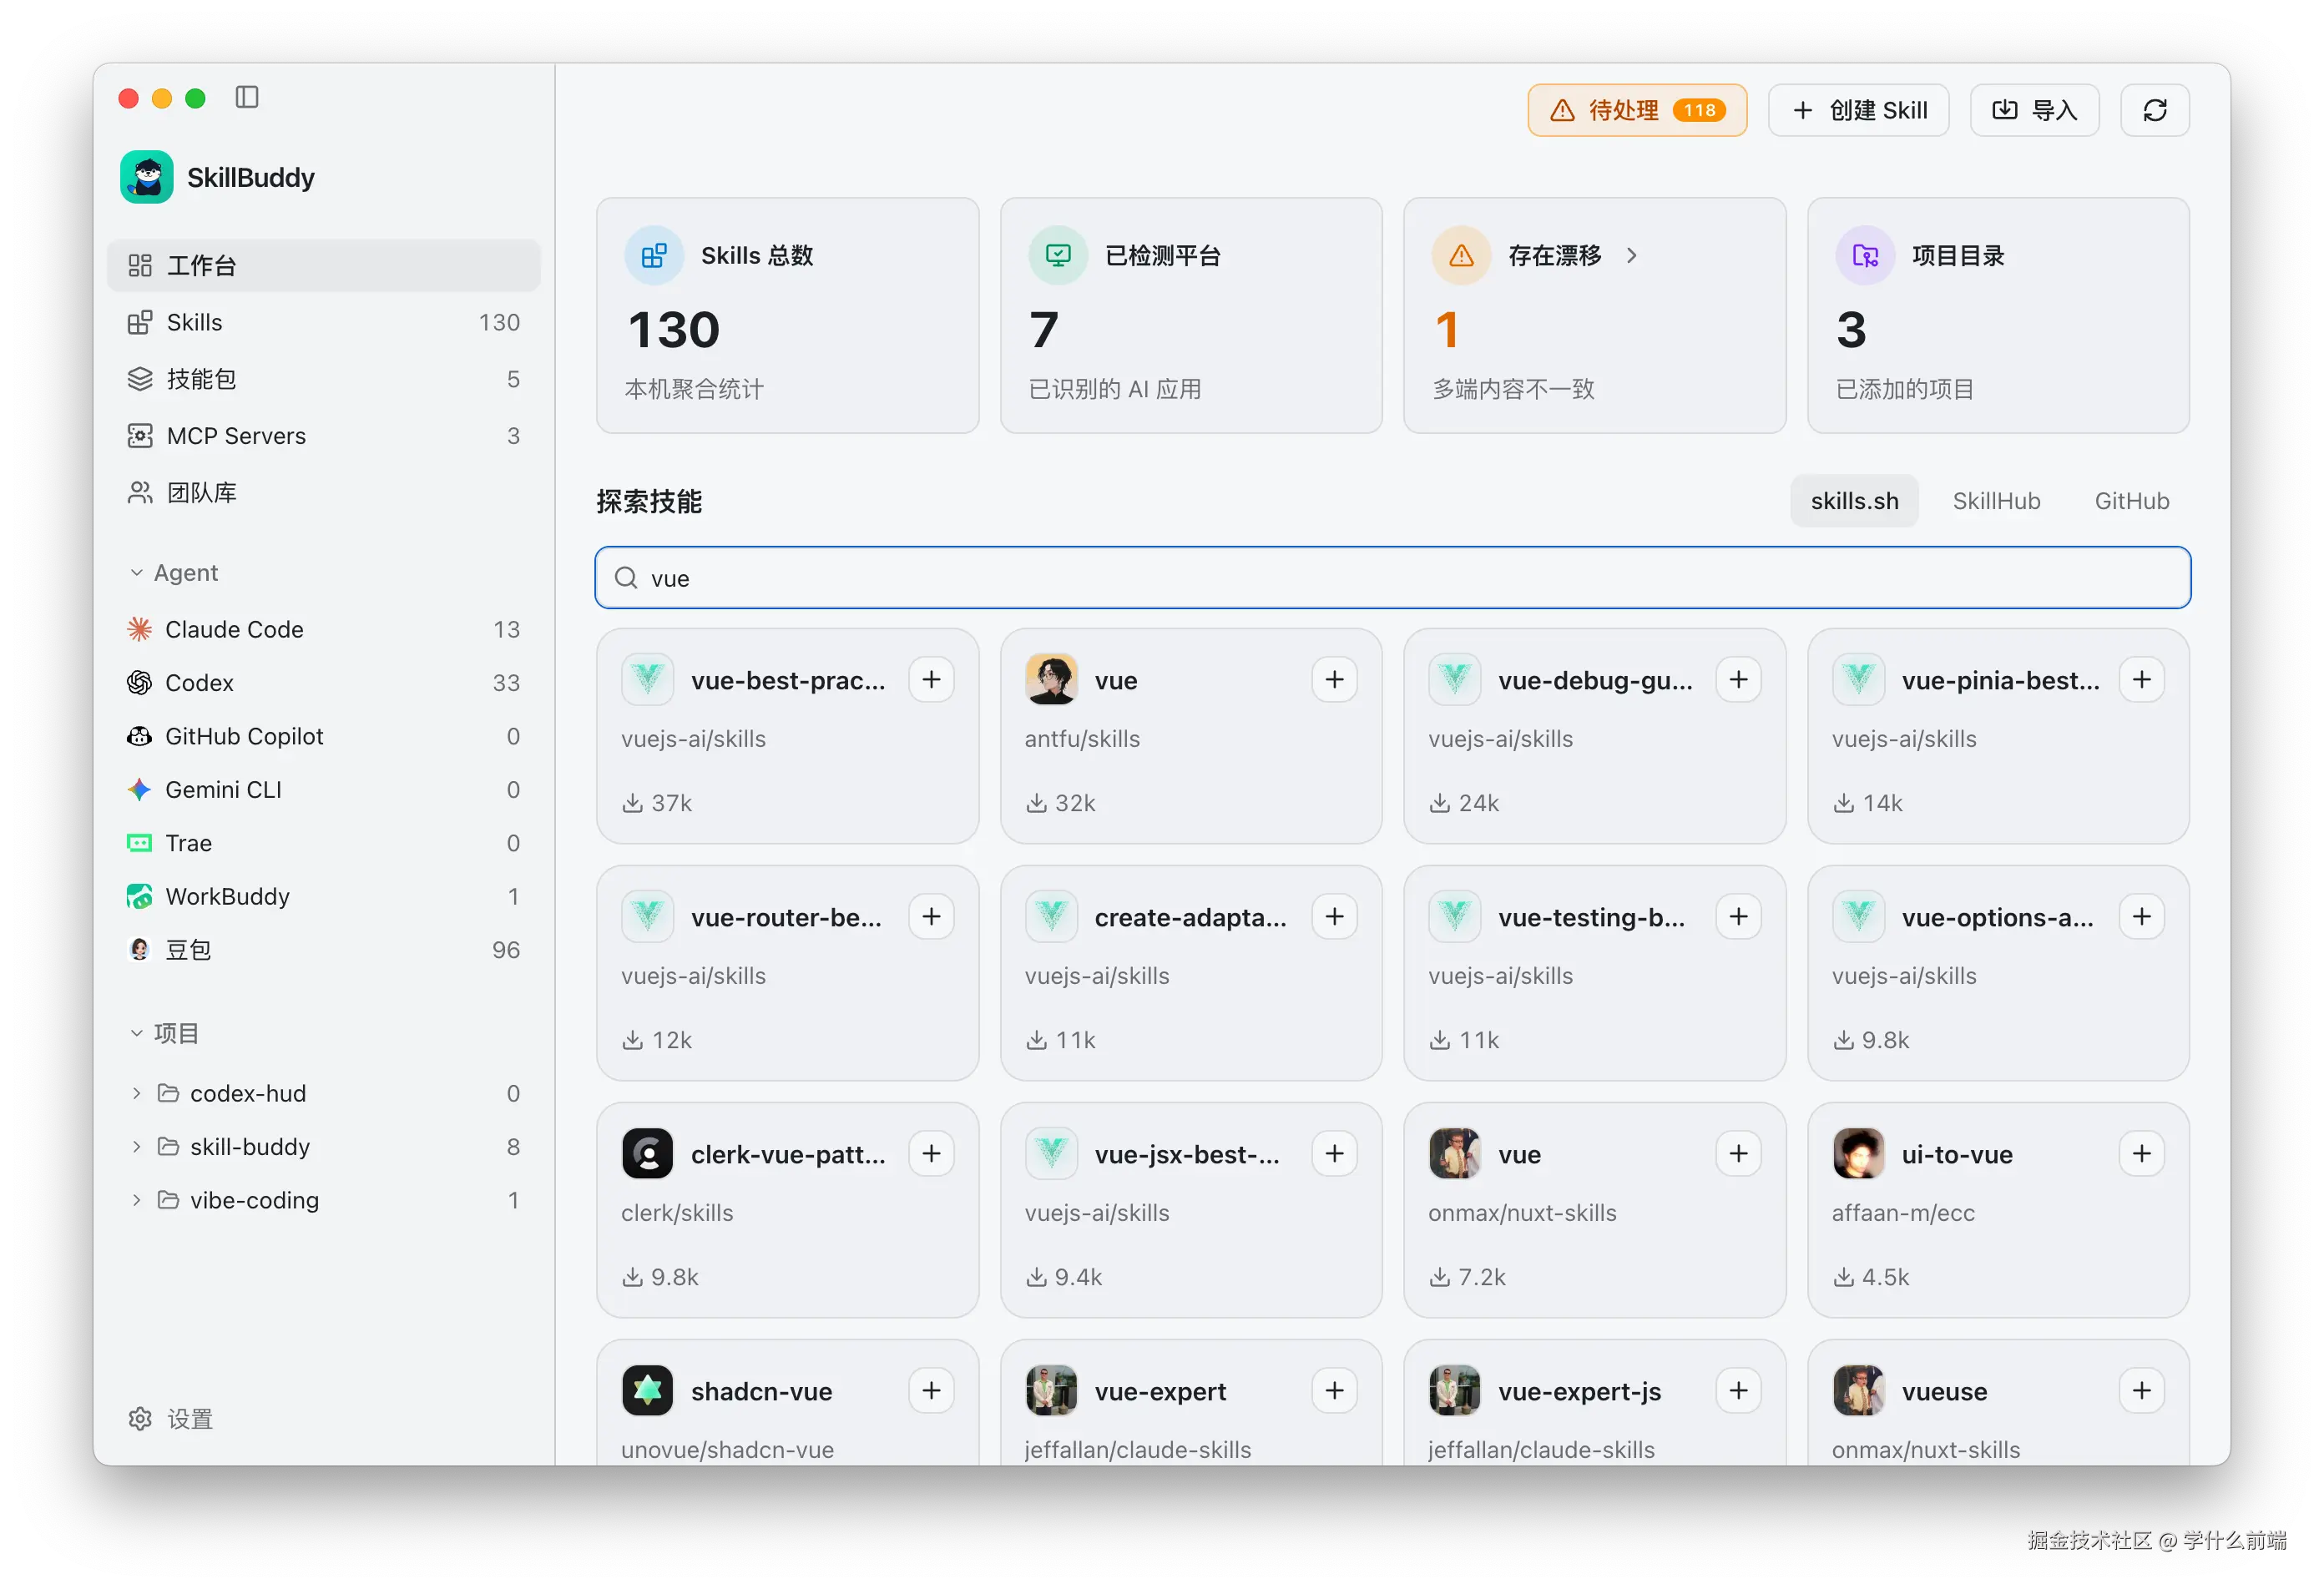Viewport: 2324px width, 1589px height.
Task: Expand the skill-buddy project
Action: pyautogui.click(x=137, y=1147)
